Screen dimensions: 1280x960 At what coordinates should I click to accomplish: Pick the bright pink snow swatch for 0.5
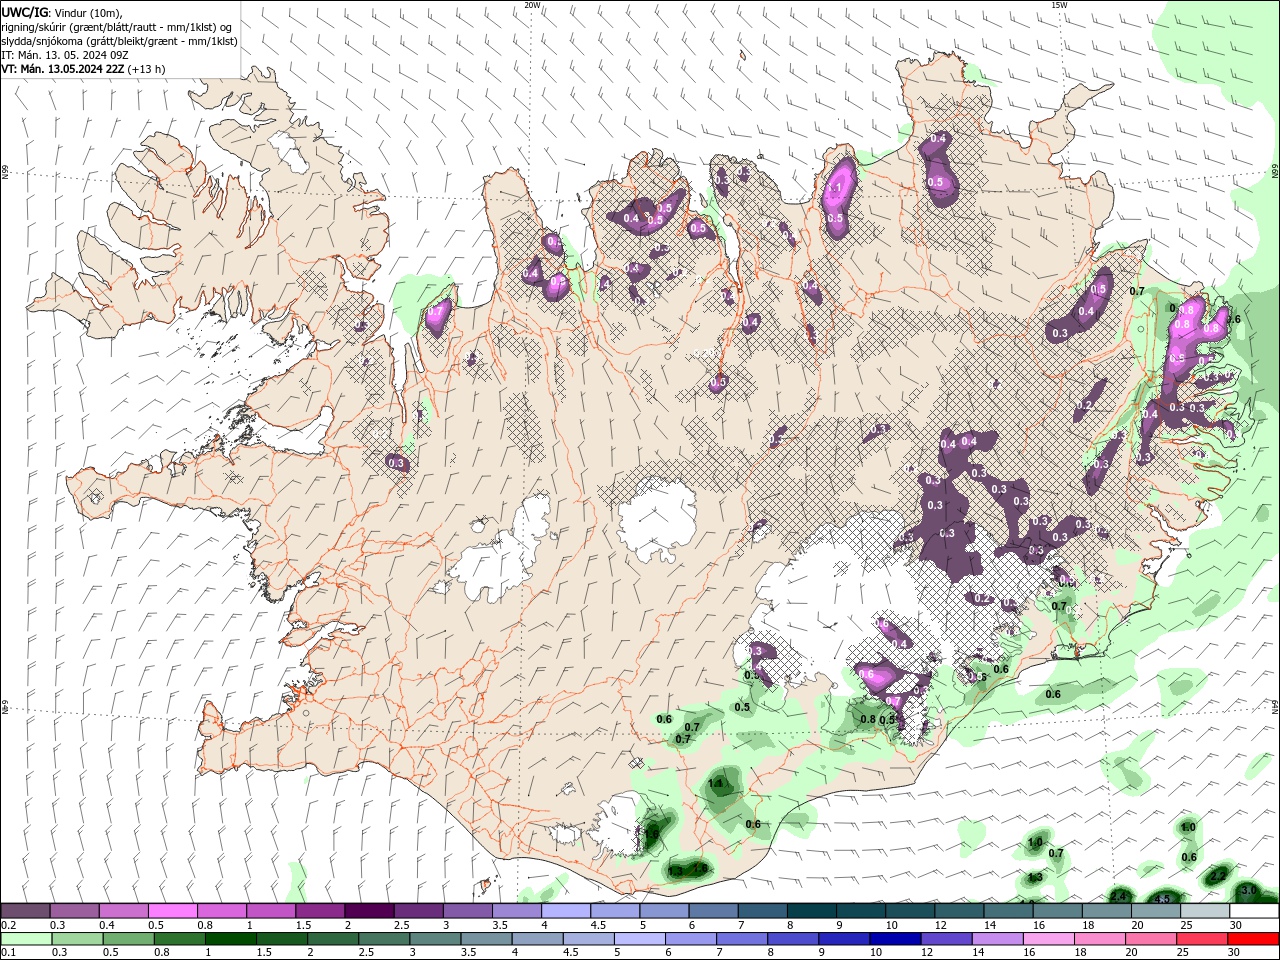coord(172,910)
